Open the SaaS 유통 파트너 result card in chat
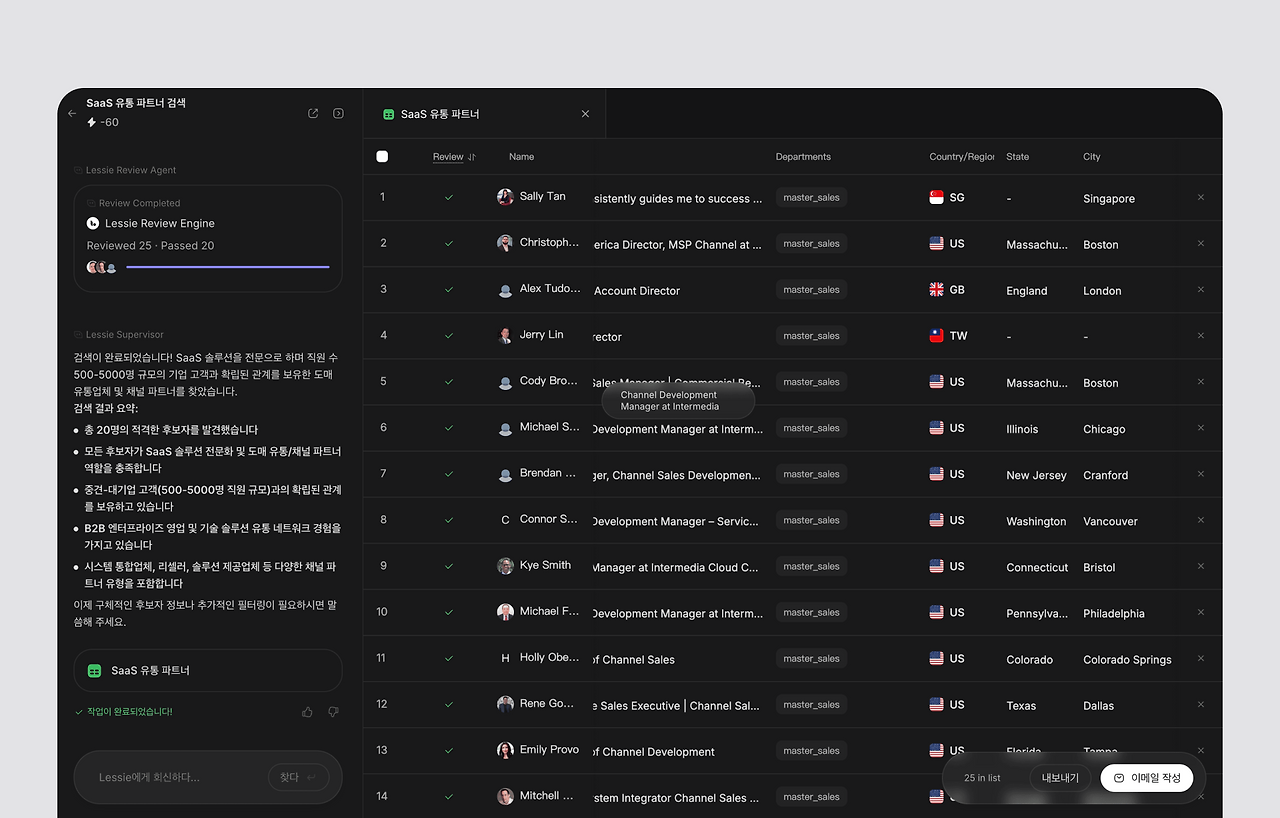 click(208, 671)
